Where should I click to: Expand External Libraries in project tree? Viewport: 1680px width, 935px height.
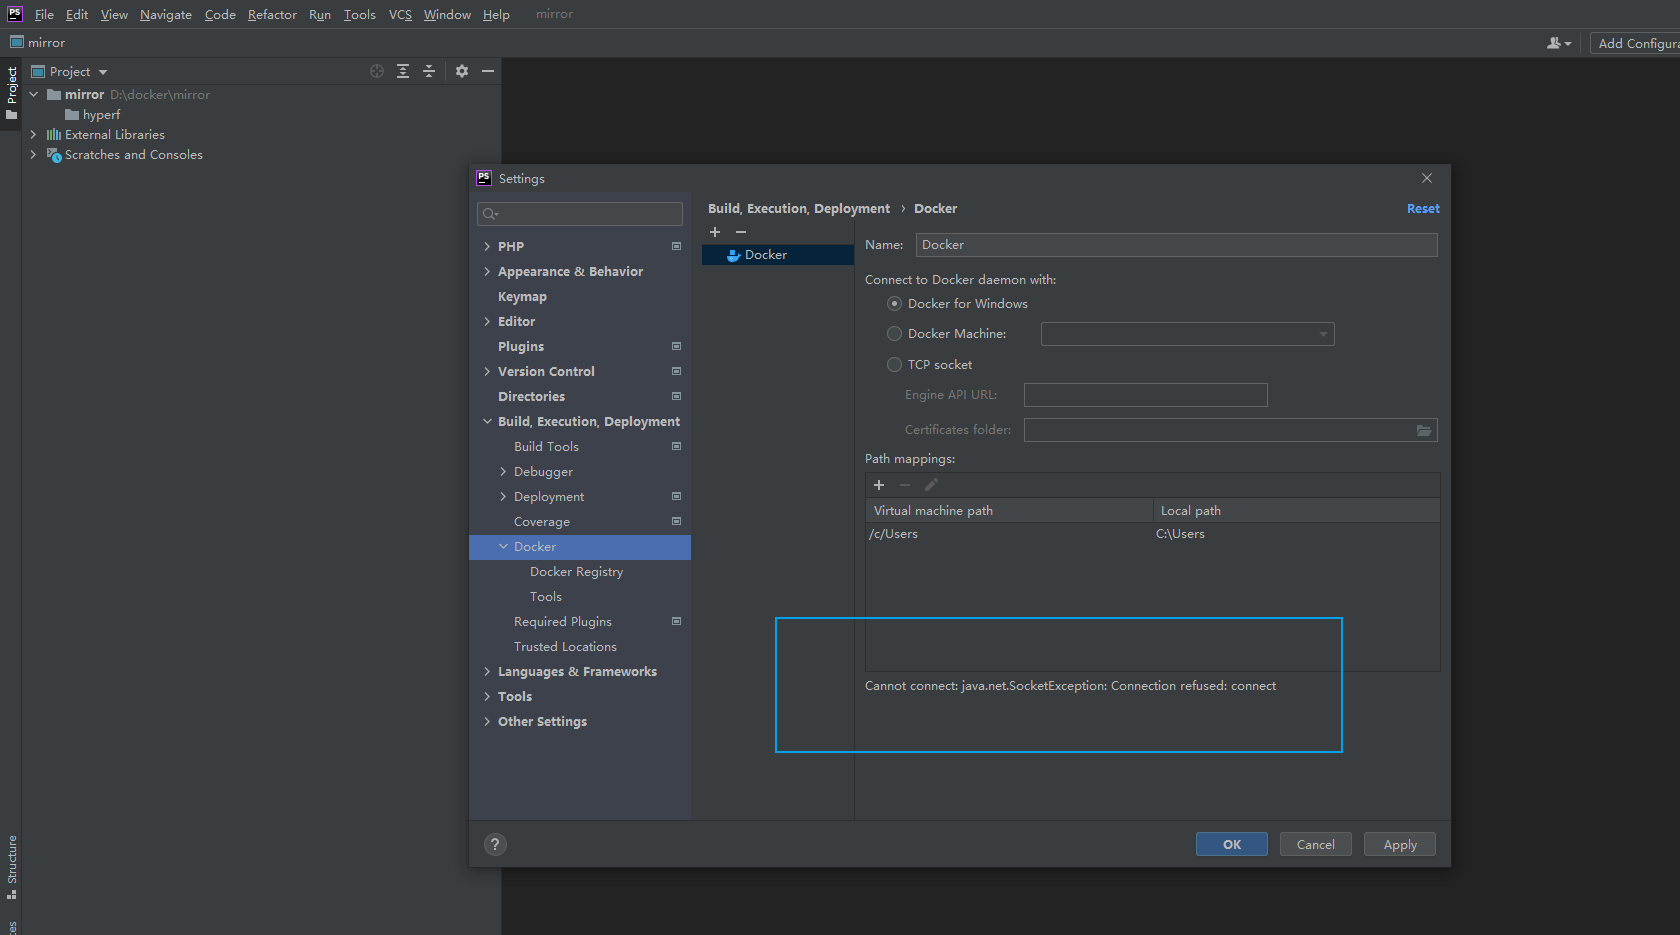point(33,134)
